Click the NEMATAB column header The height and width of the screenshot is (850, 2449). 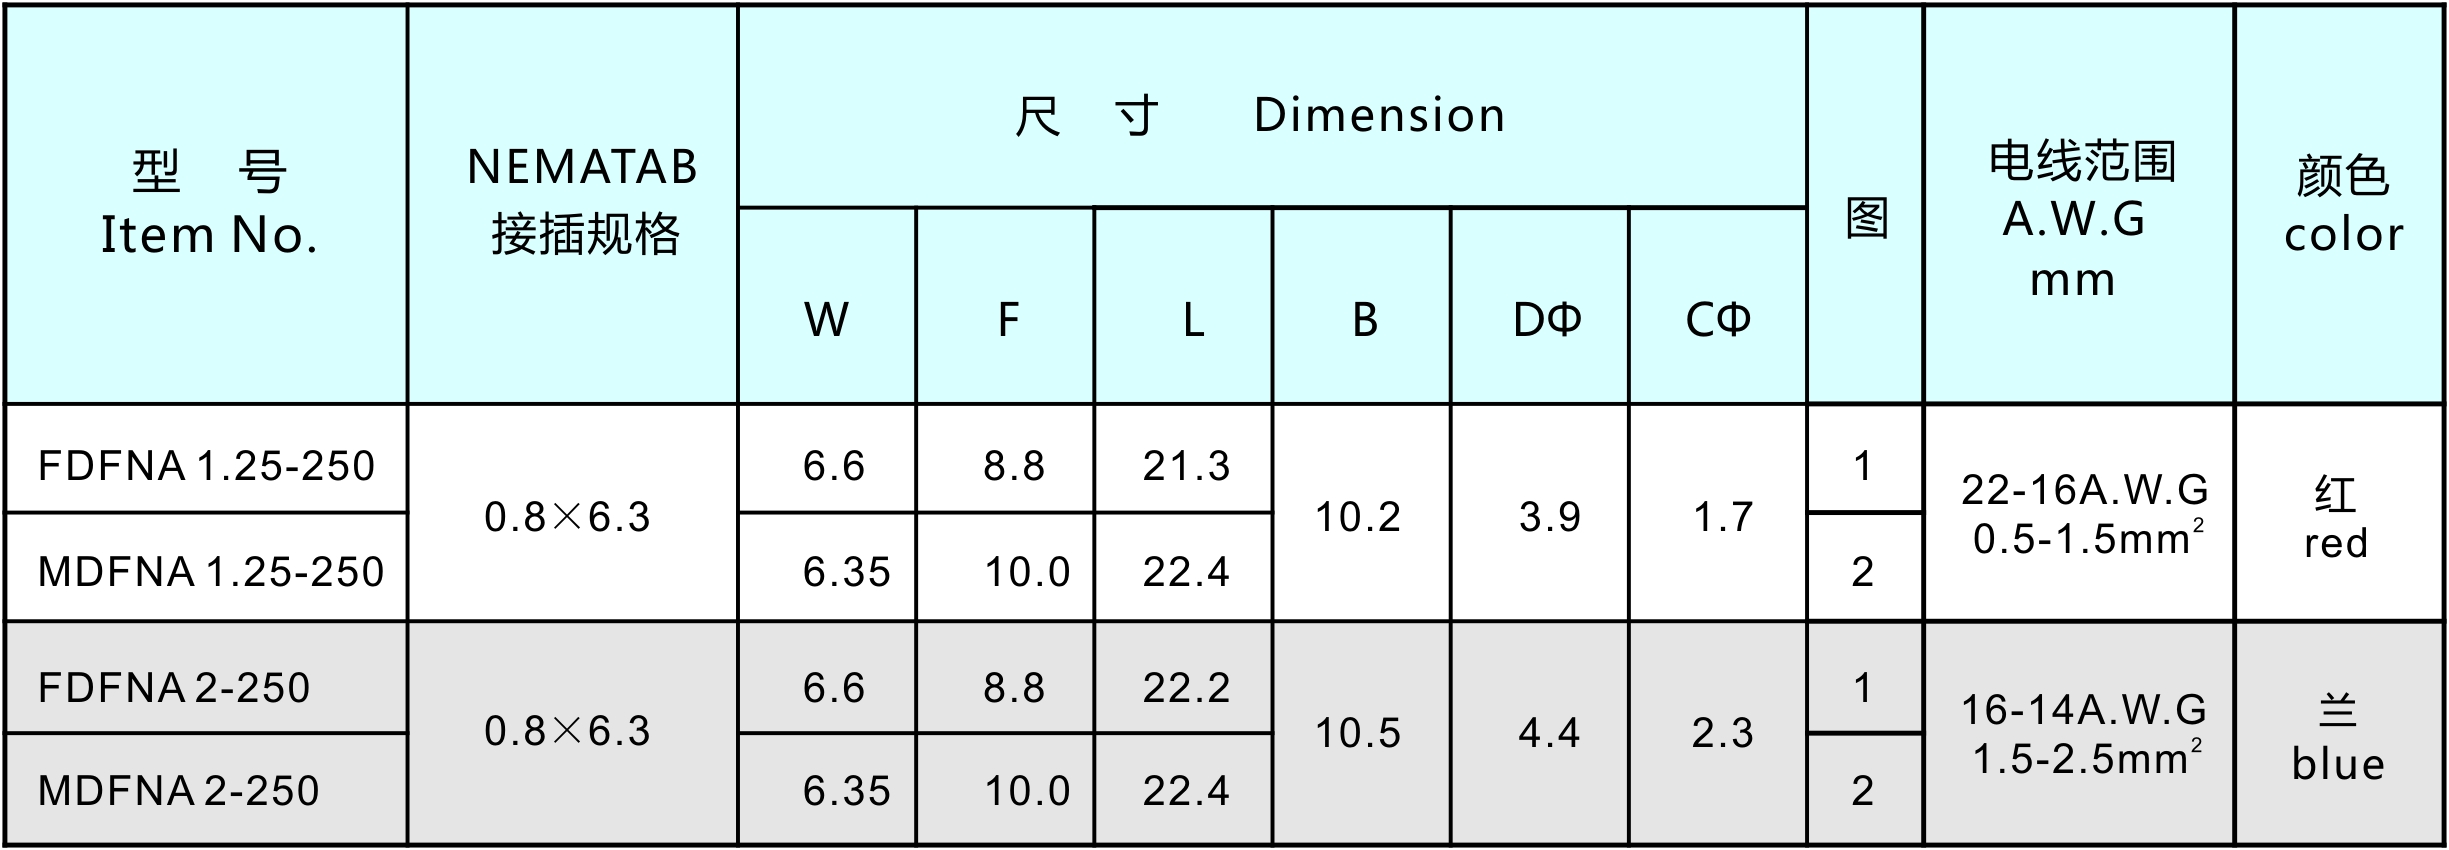[x=582, y=201]
